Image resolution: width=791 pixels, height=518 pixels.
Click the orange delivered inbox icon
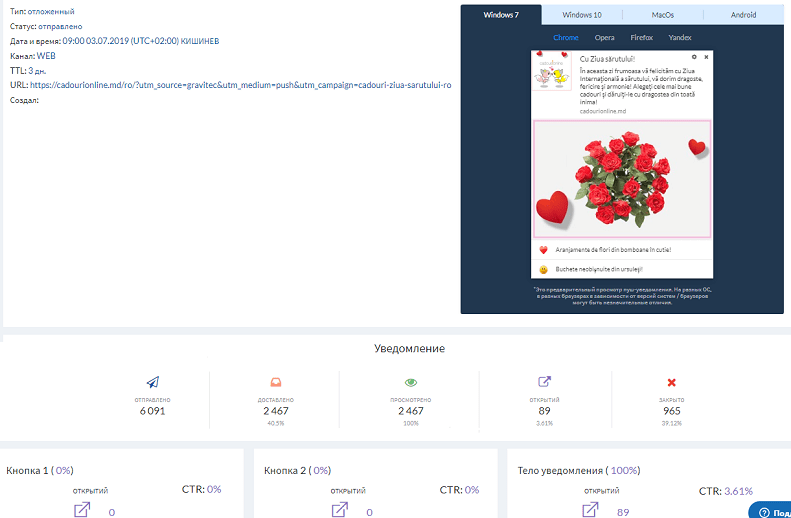pyautogui.click(x=274, y=382)
